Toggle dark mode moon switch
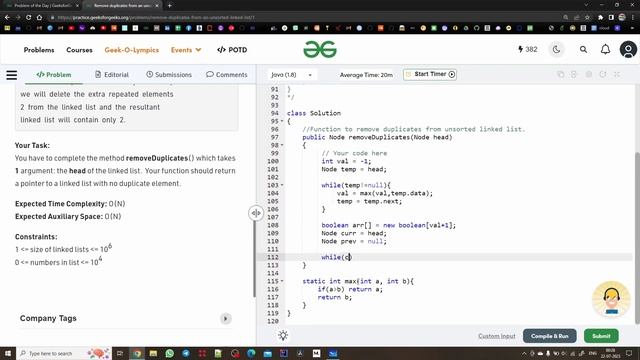Image resolution: width=640 pixels, height=360 pixels. coord(556,49)
